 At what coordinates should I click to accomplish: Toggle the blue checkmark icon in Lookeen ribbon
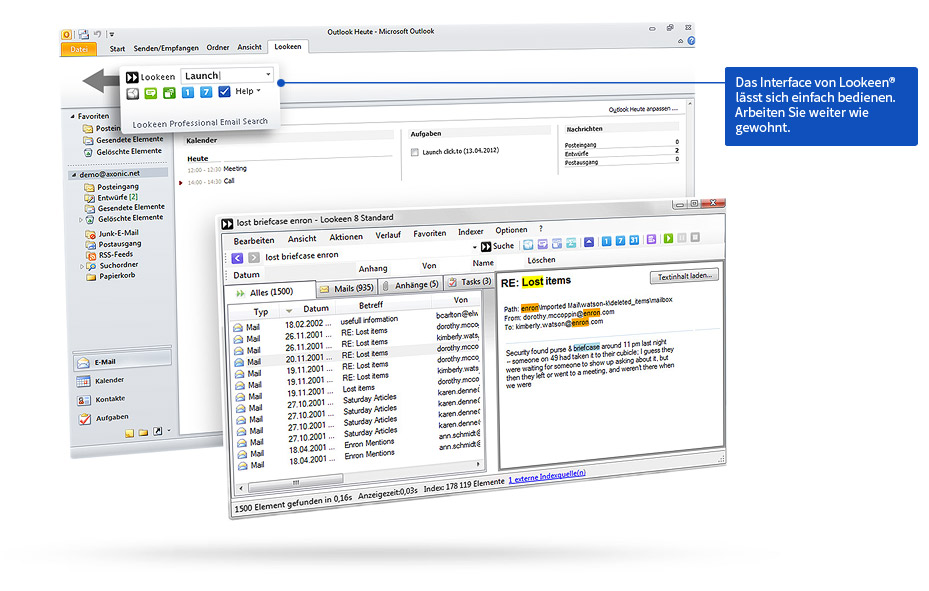coord(224,91)
